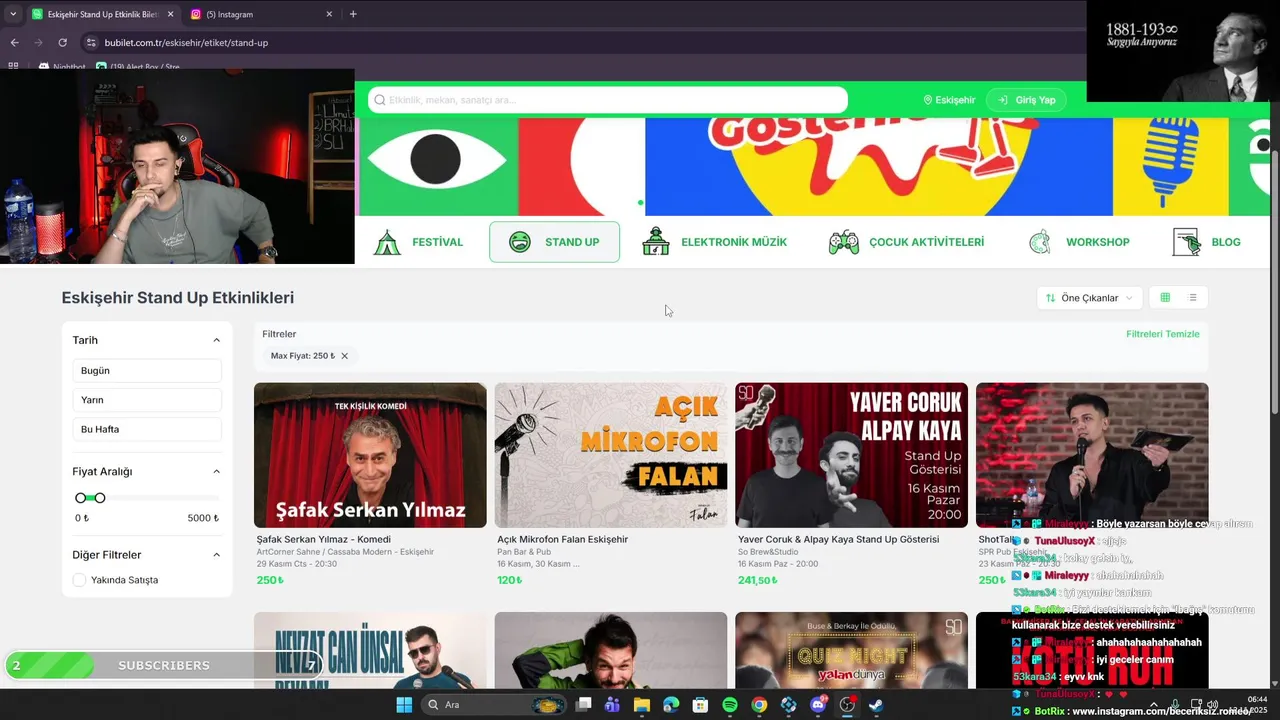1280x720 pixels.
Task: Go back in browser history
Action: point(14,42)
